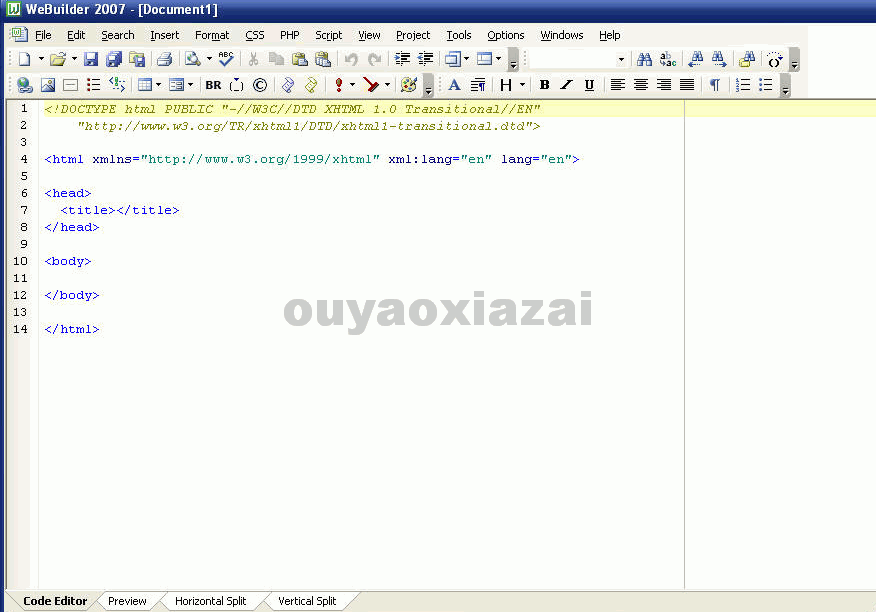This screenshot has width=876, height=612.
Task: Insert a hyperlink with the globe-and-chain icon
Action: coord(25,85)
